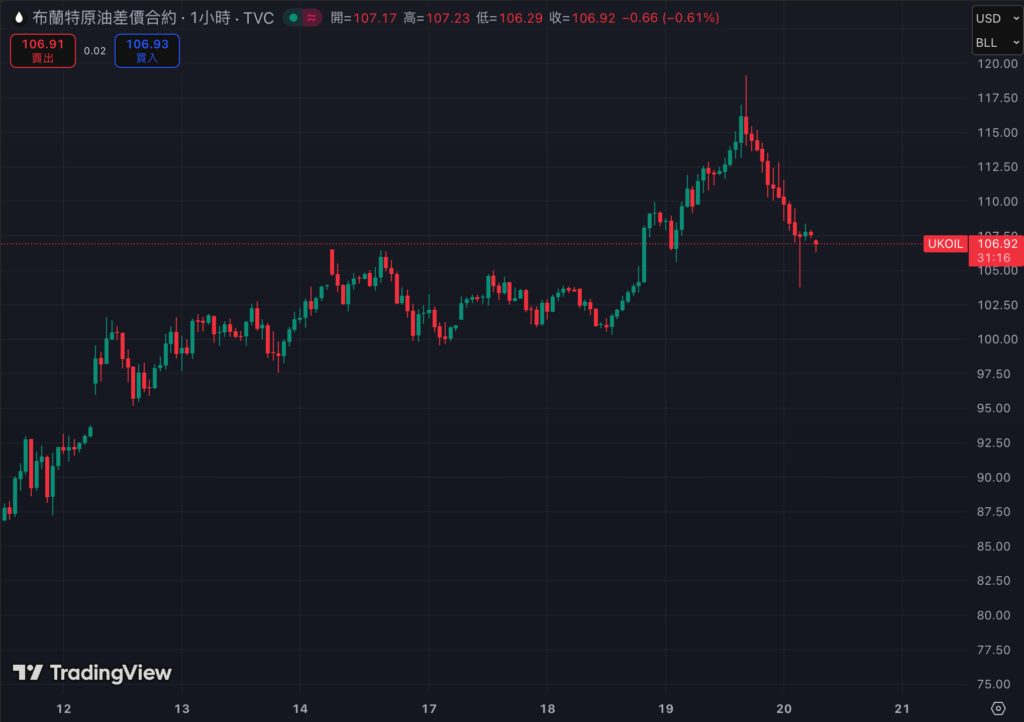Screen dimensions: 1024x722
Task: Click the 31:16 bar countdown timer
Action: pyautogui.click(x=993, y=258)
